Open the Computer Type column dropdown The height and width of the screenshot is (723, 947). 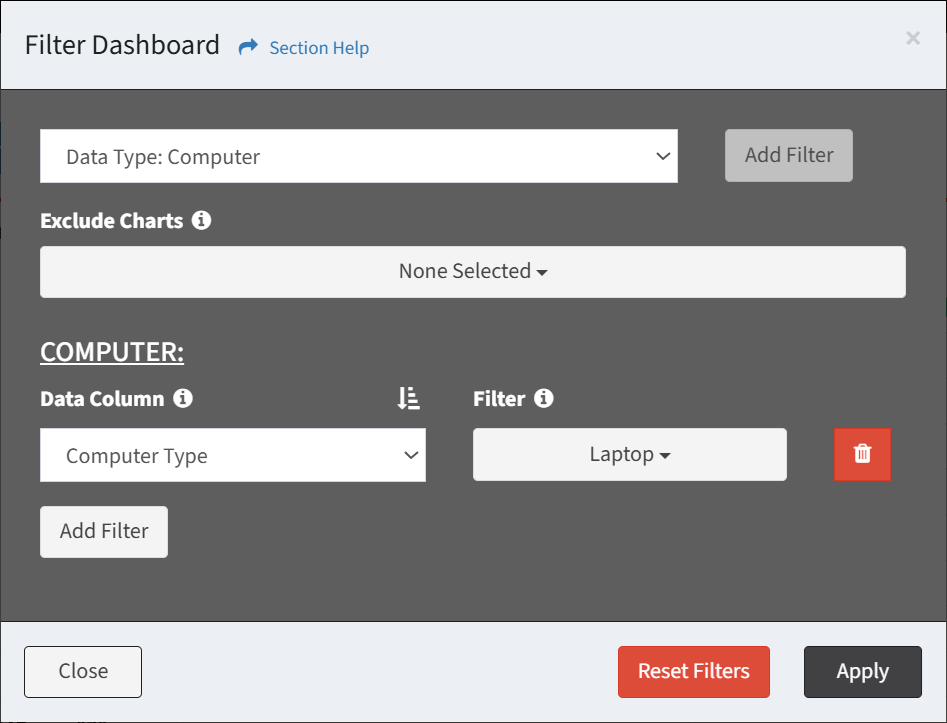click(x=233, y=455)
